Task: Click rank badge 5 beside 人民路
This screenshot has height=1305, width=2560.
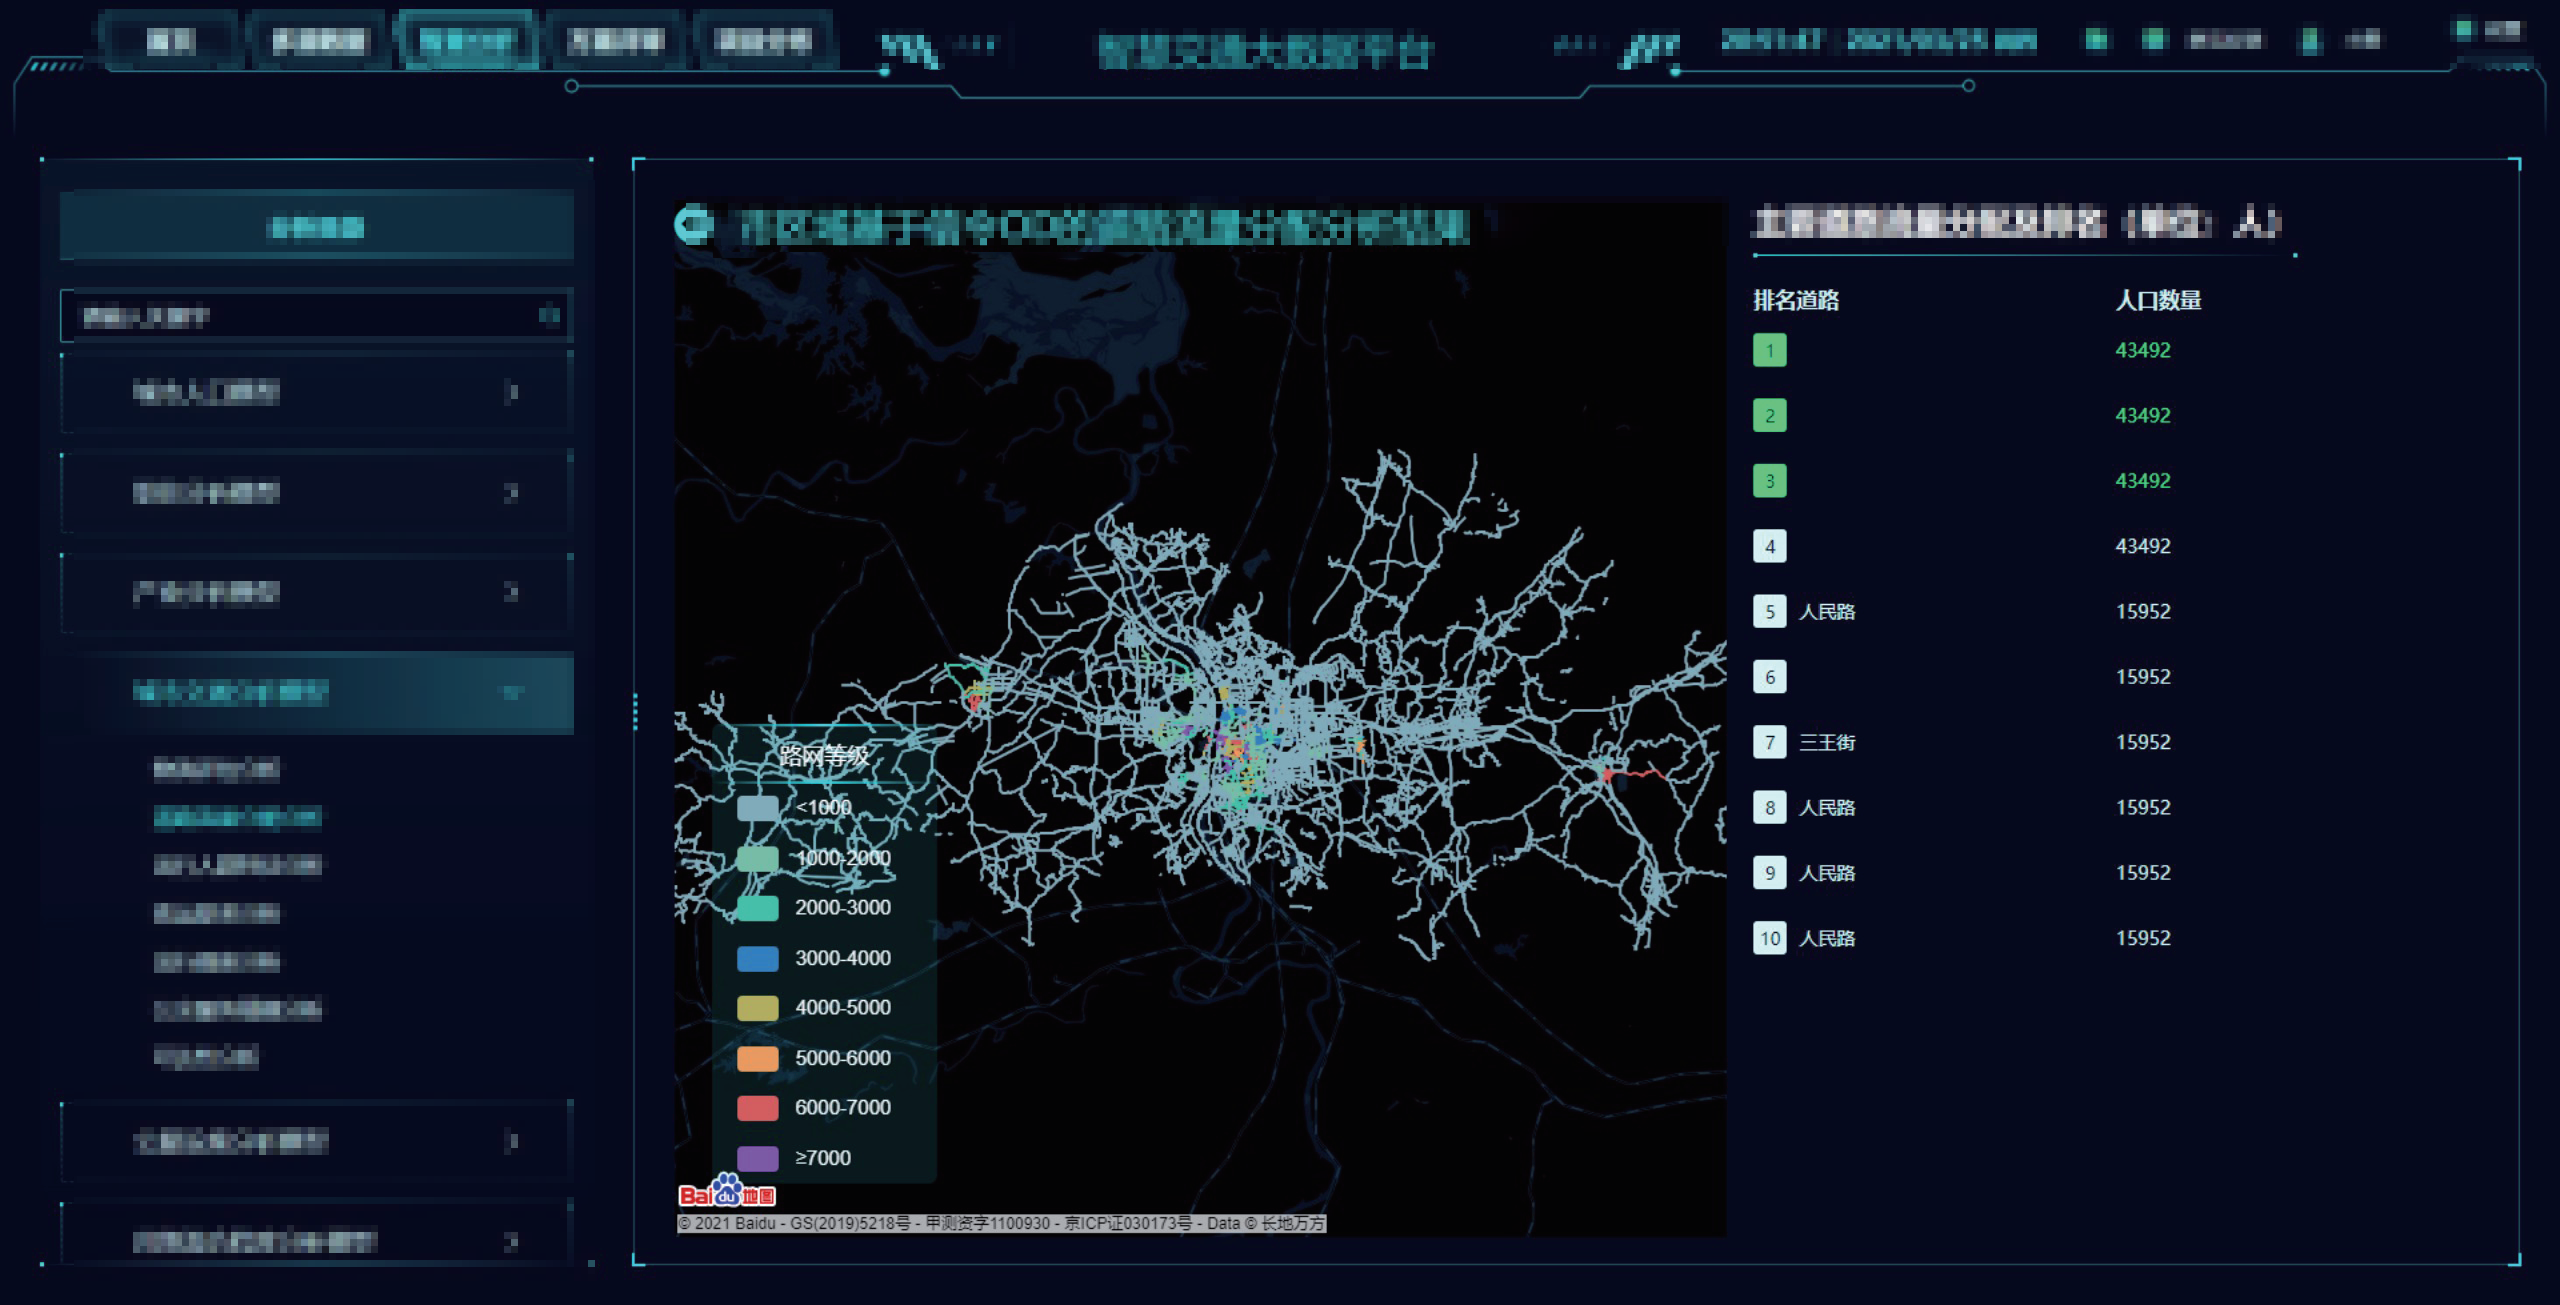Action: pyautogui.click(x=1769, y=611)
